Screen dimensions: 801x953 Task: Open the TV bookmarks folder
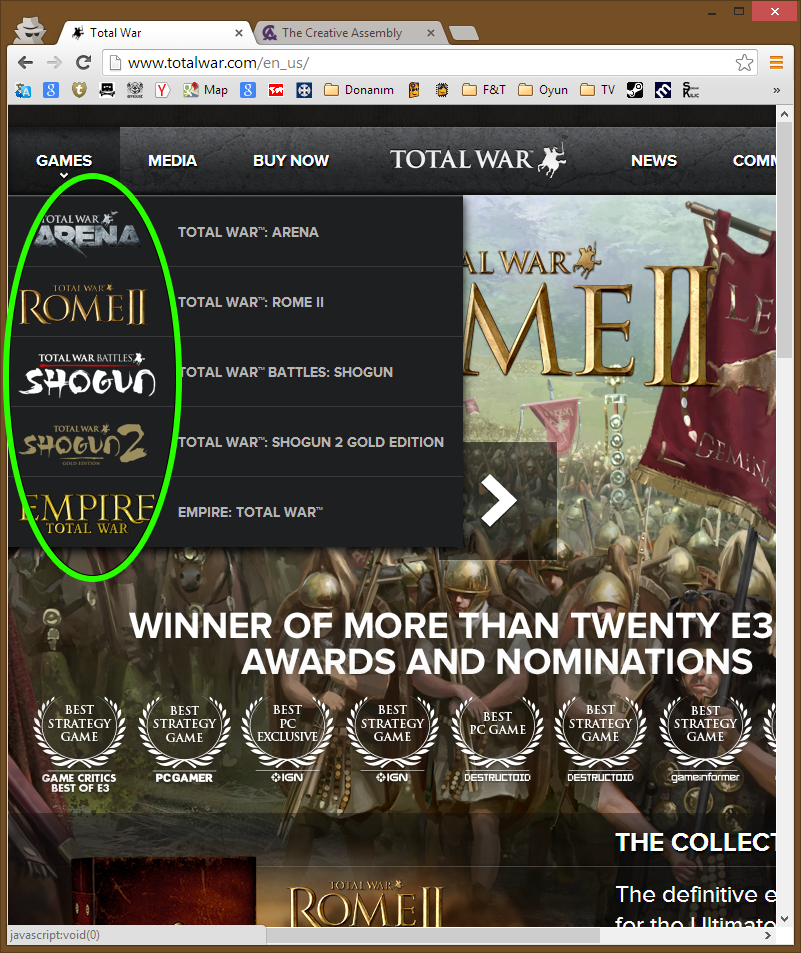597,91
